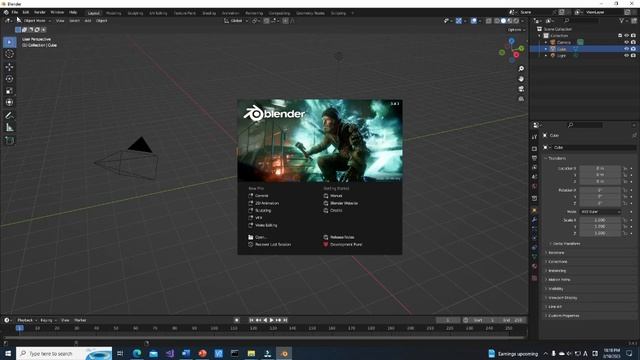Image resolution: width=640 pixels, height=360 pixels.
Task: Expand the Delta Transform panel
Action: (565, 244)
